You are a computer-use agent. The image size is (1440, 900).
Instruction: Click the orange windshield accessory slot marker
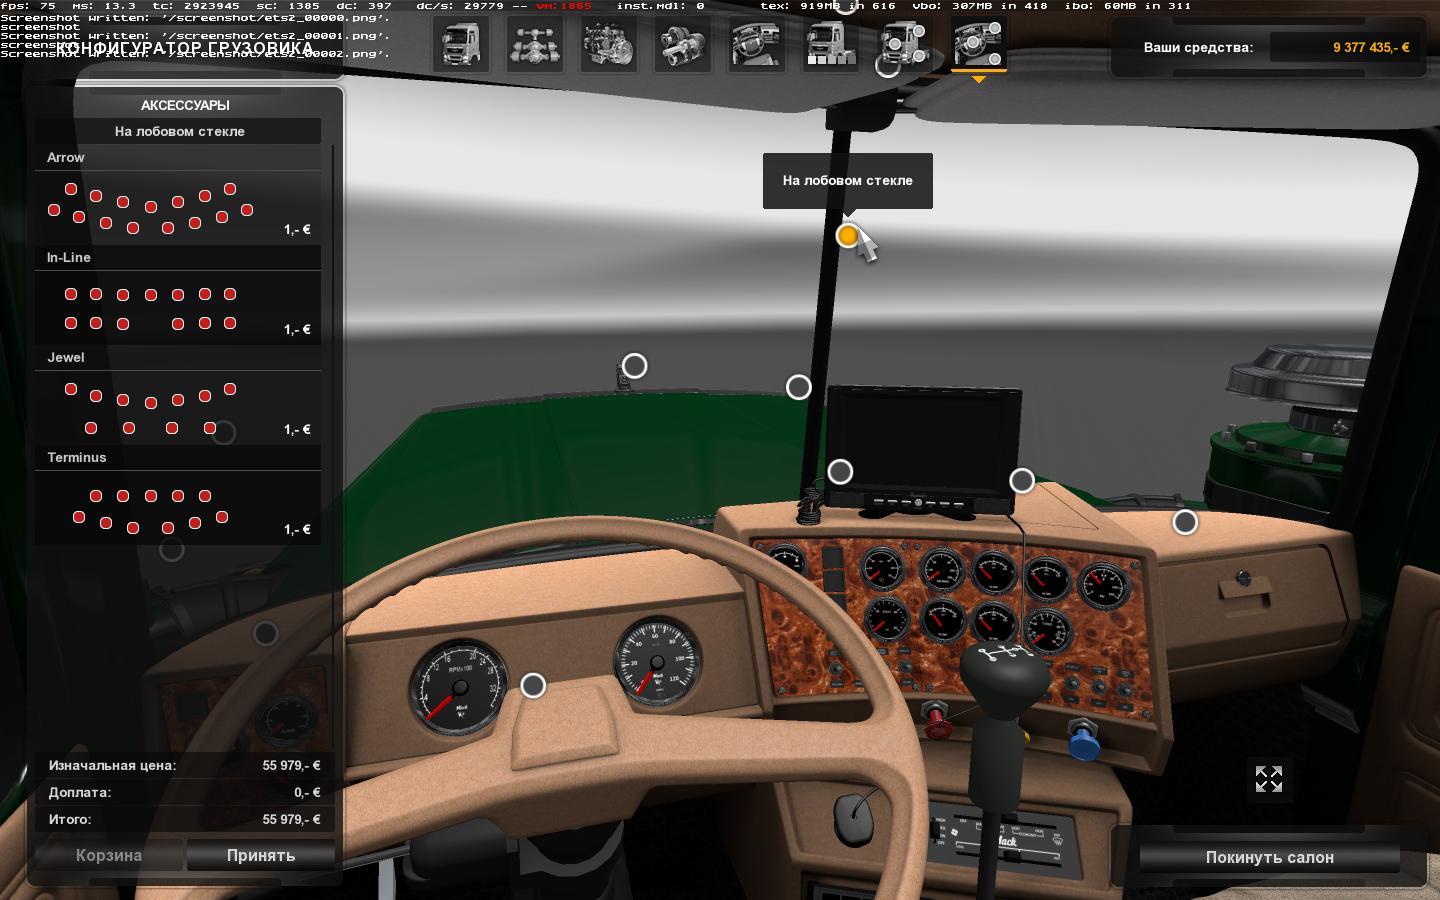[847, 236]
